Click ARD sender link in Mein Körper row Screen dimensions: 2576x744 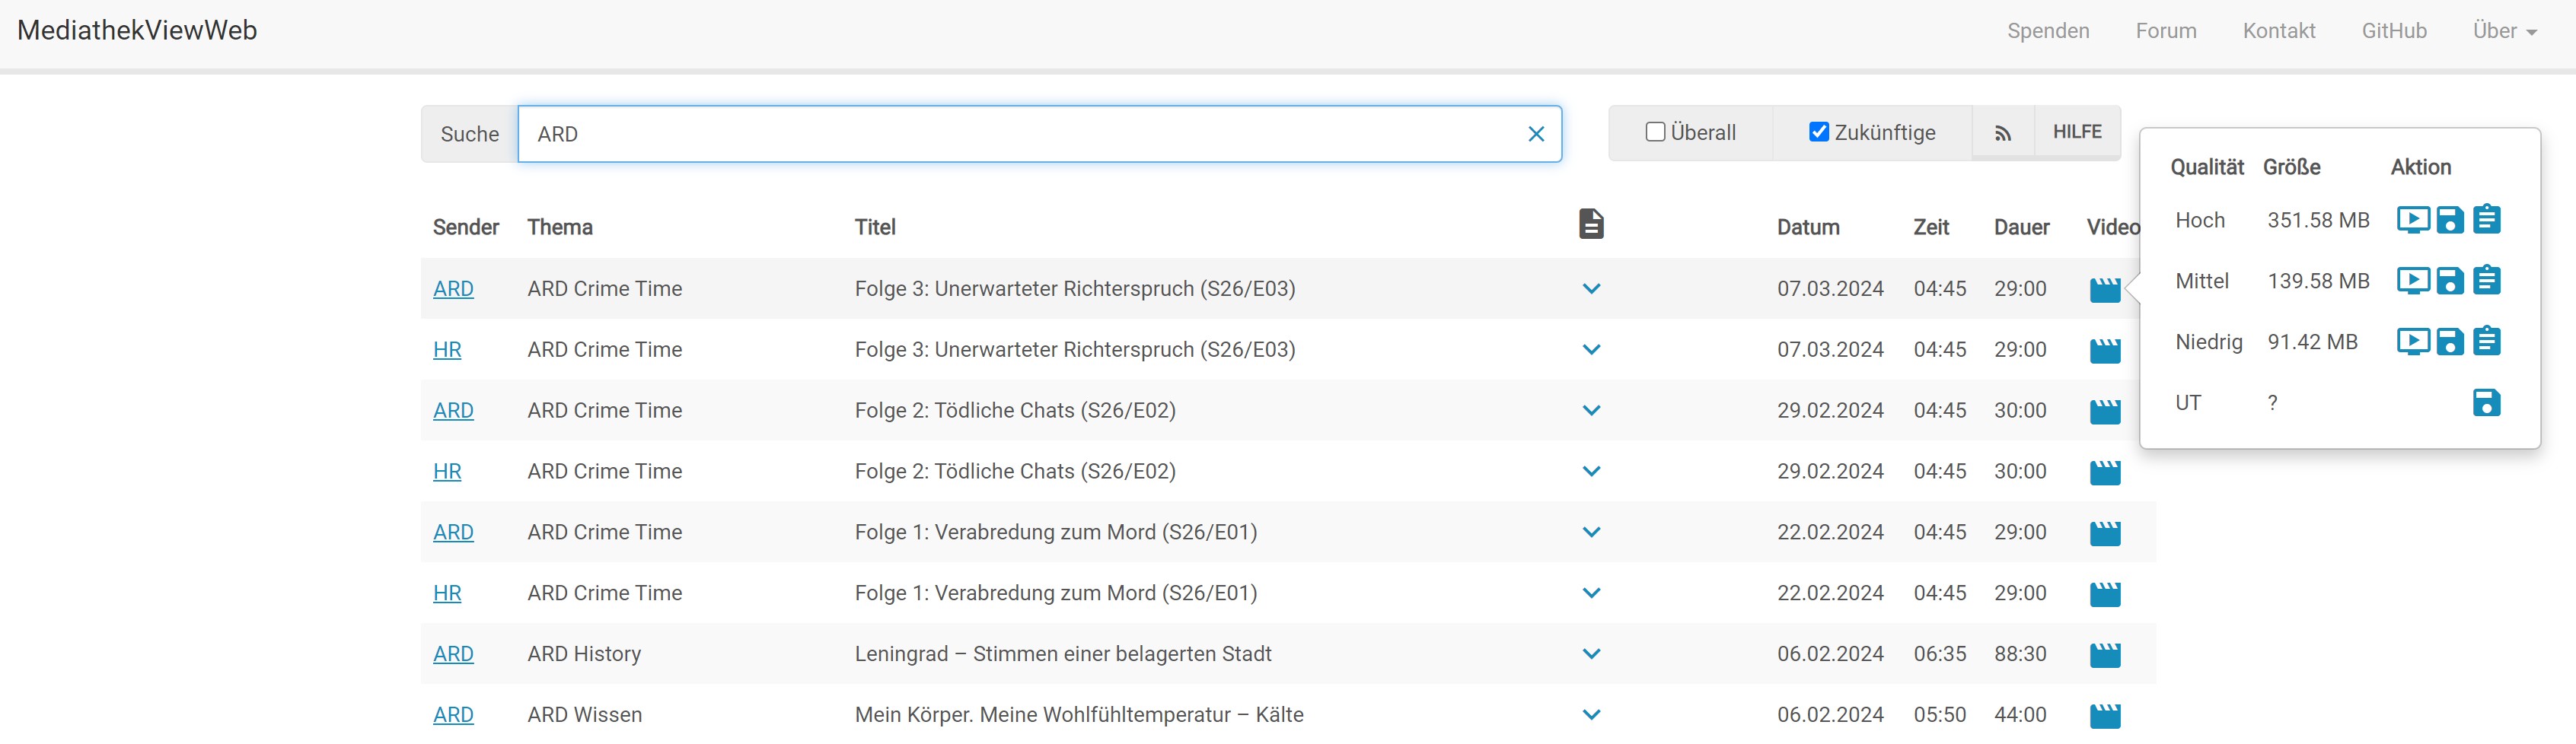[x=453, y=716]
